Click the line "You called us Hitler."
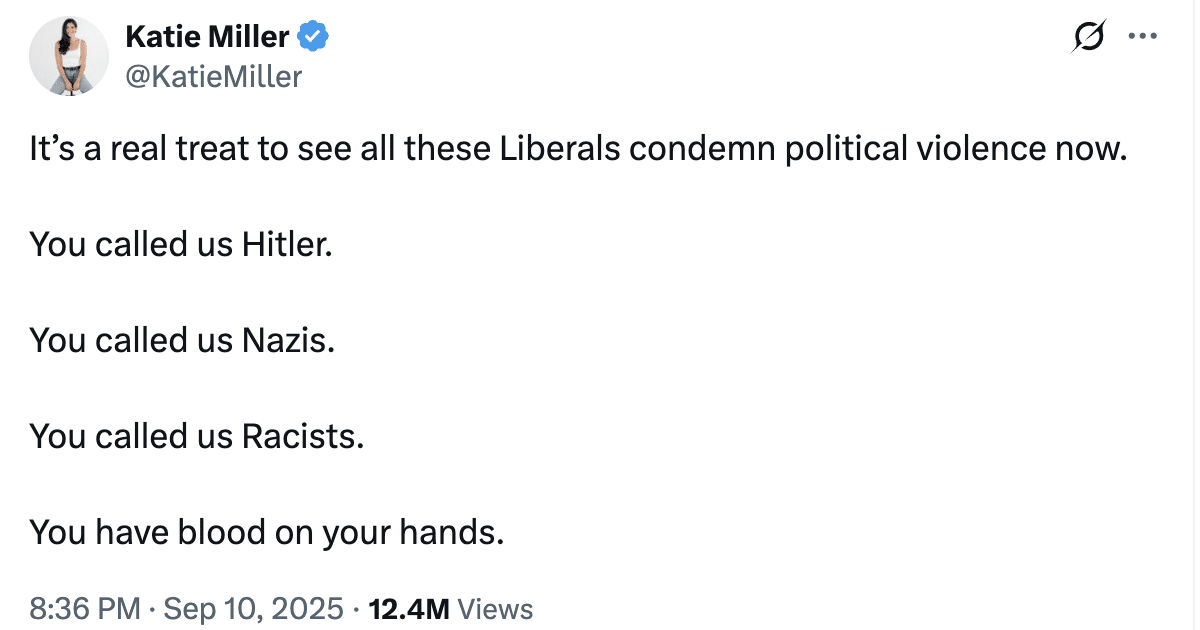The height and width of the screenshot is (630, 1200). [180, 246]
